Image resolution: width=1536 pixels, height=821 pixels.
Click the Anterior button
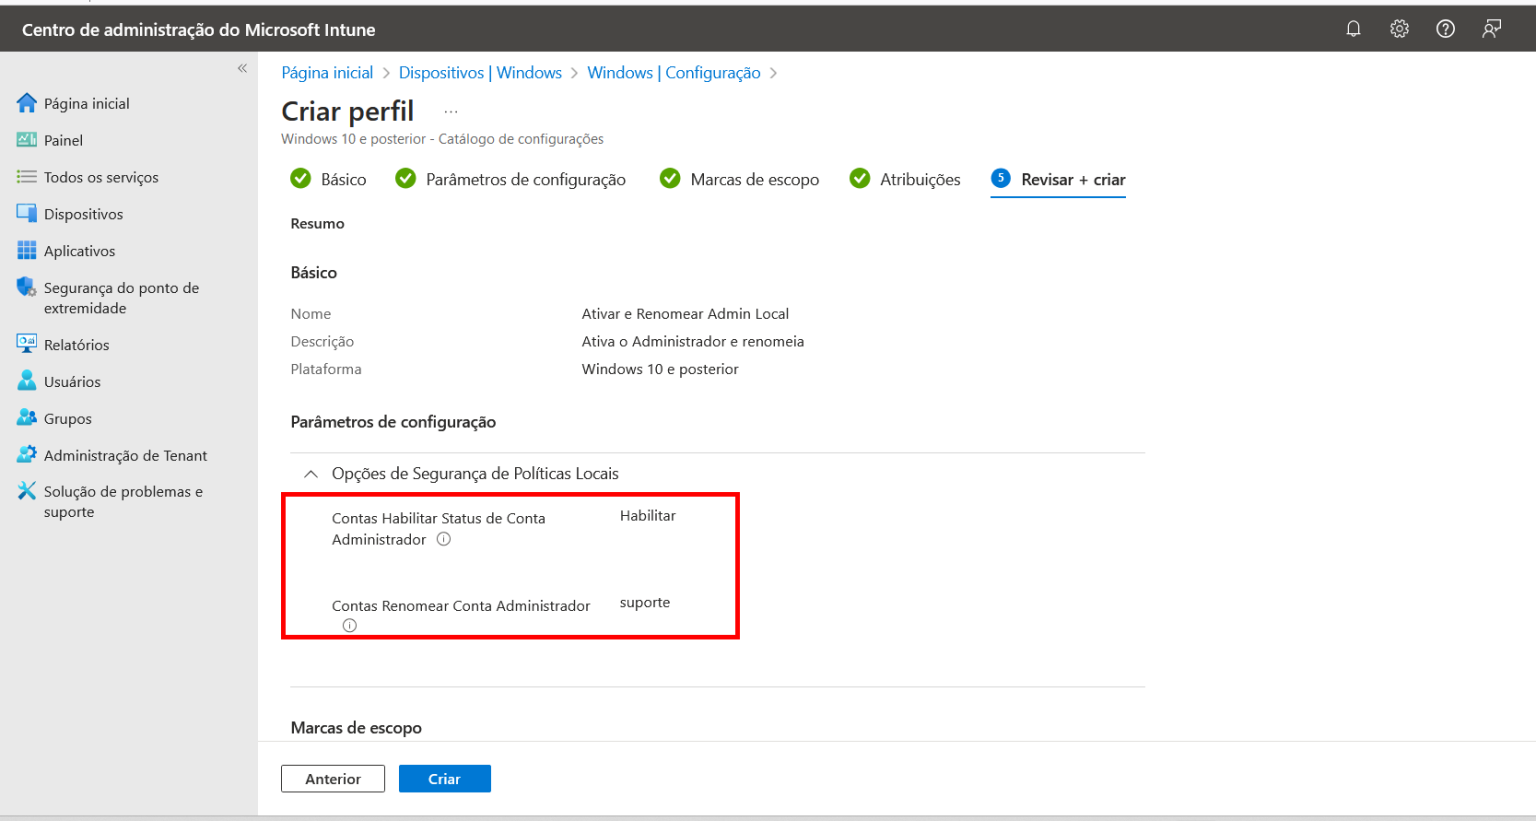(x=332, y=778)
